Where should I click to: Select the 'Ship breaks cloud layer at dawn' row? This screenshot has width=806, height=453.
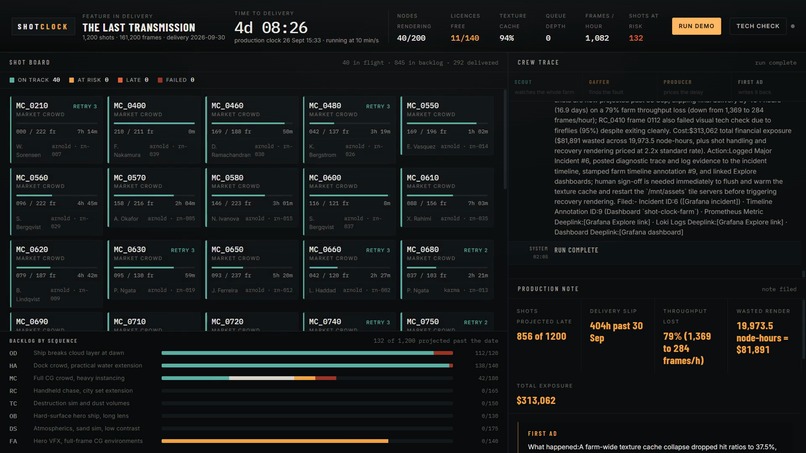coord(253,353)
